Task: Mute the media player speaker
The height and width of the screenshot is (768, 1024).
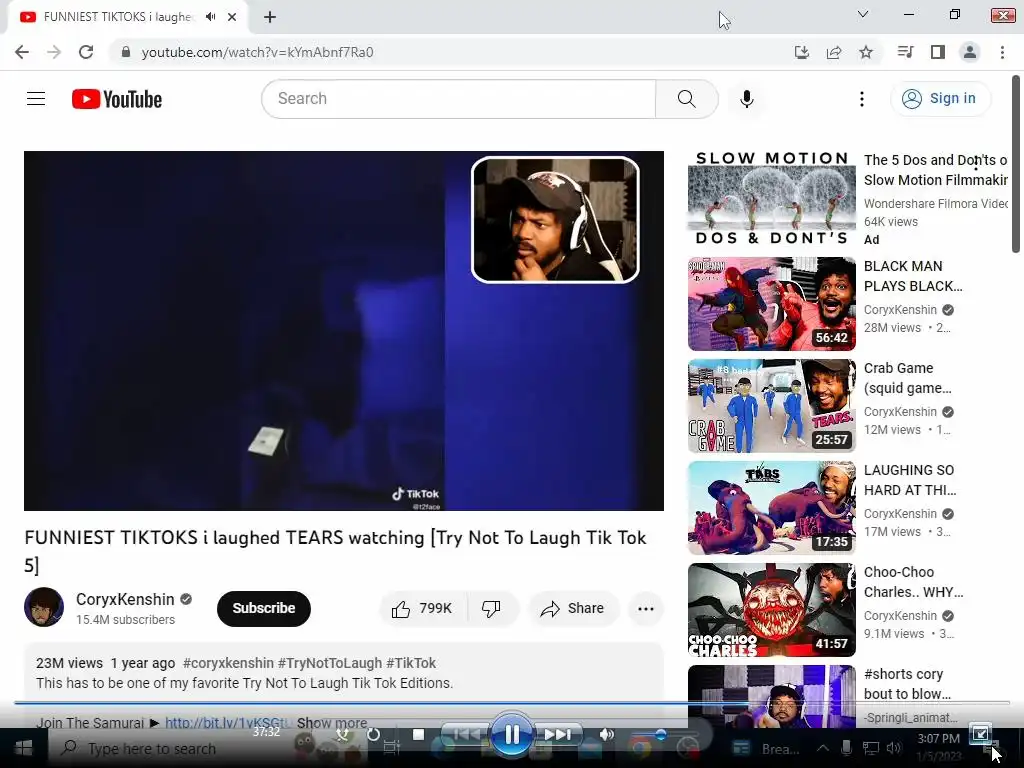Action: click(607, 734)
